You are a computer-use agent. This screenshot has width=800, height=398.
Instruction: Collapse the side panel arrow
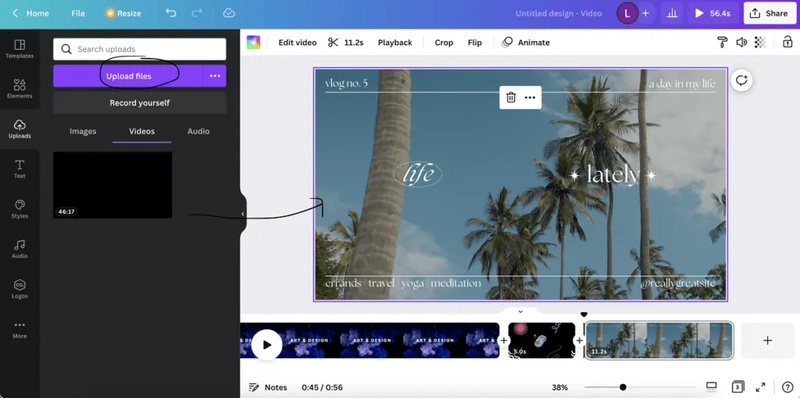click(x=243, y=214)
